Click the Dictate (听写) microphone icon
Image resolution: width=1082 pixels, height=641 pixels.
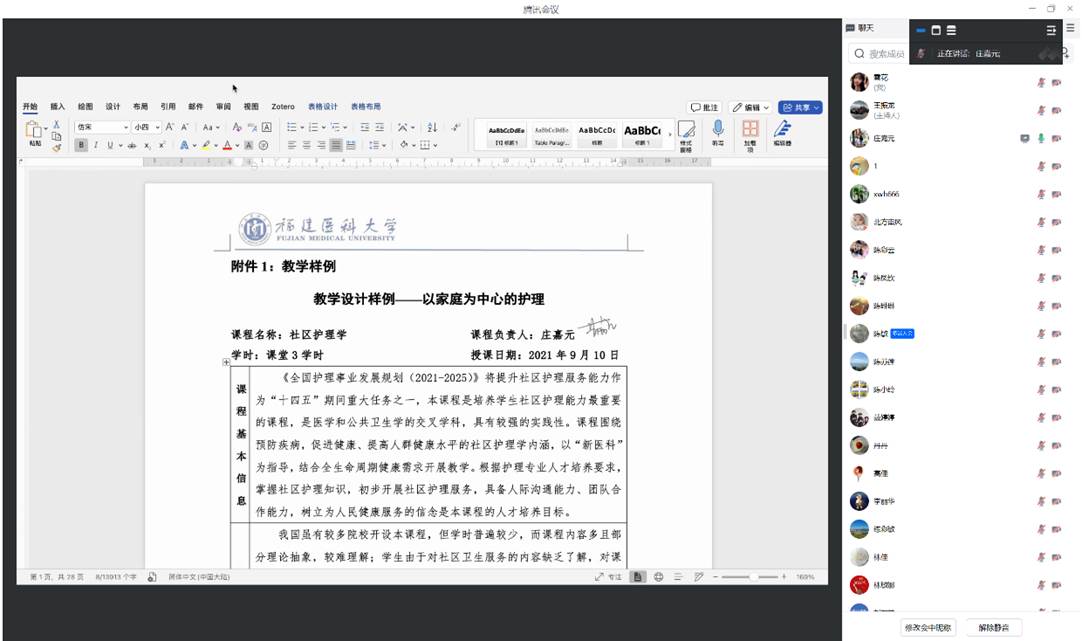point(717,129)
